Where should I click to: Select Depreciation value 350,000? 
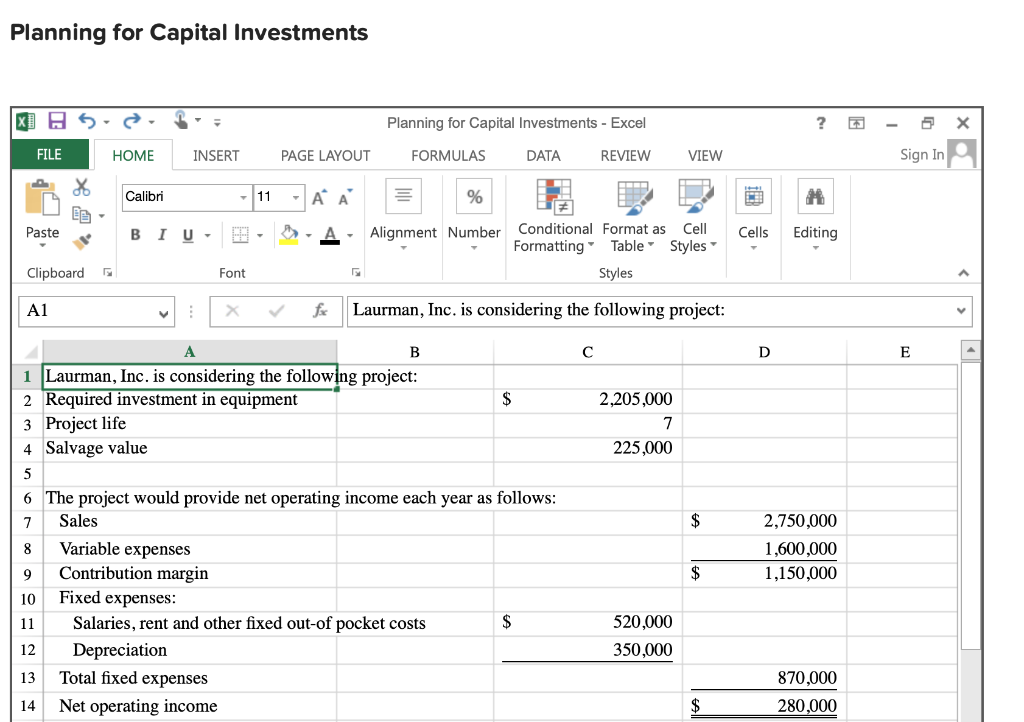coord(588,650)
